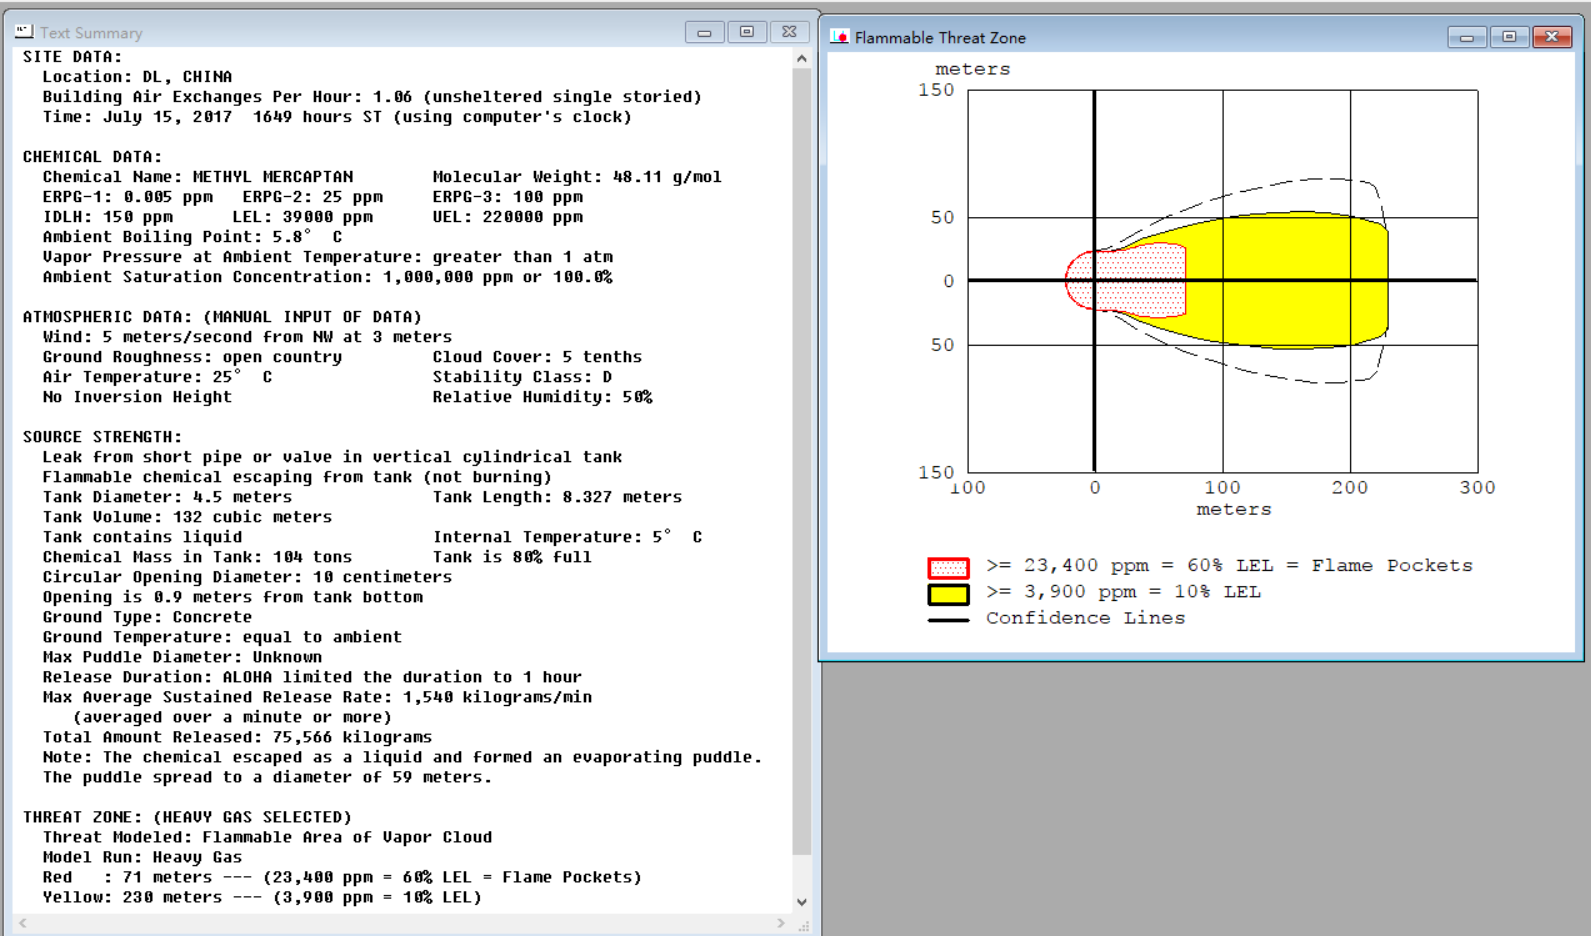Screen dimensions: 1591x936
Task: Click the red dotted flame pocket zone
Action: point(1140,281)
